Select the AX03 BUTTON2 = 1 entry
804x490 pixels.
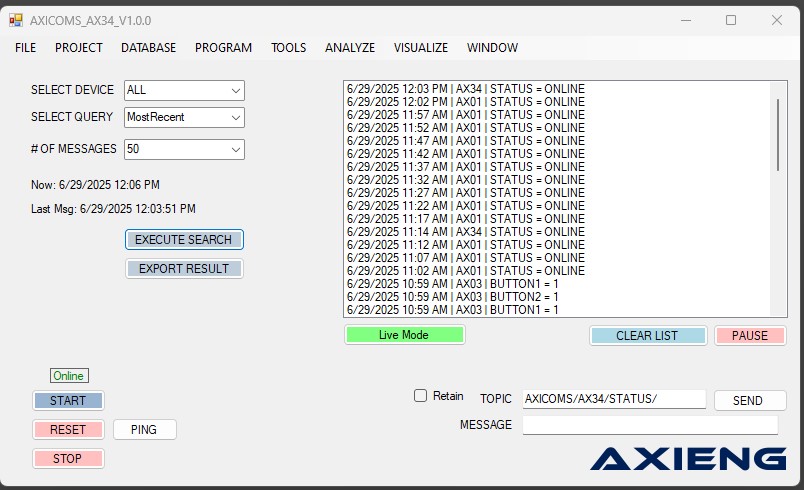point(558,297)
